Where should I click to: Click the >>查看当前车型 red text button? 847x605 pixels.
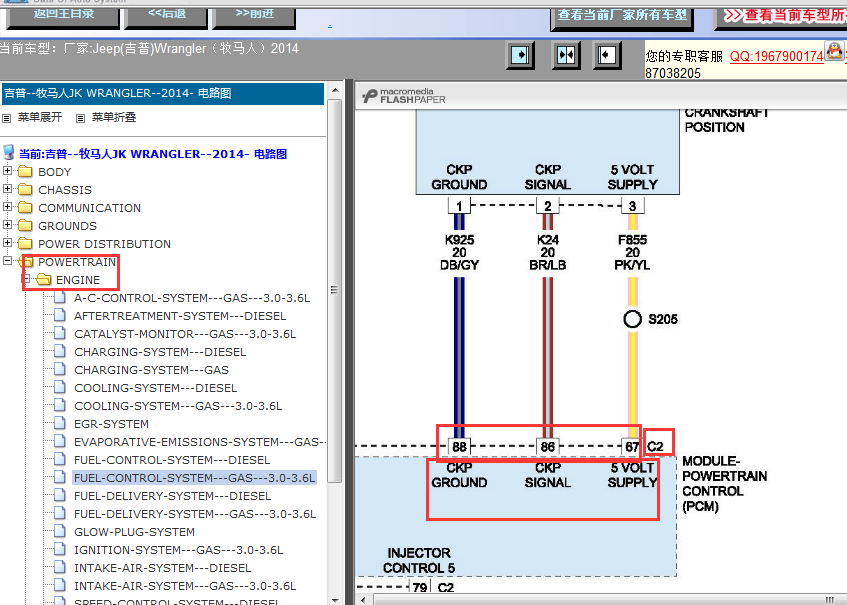tap(783, 16)
